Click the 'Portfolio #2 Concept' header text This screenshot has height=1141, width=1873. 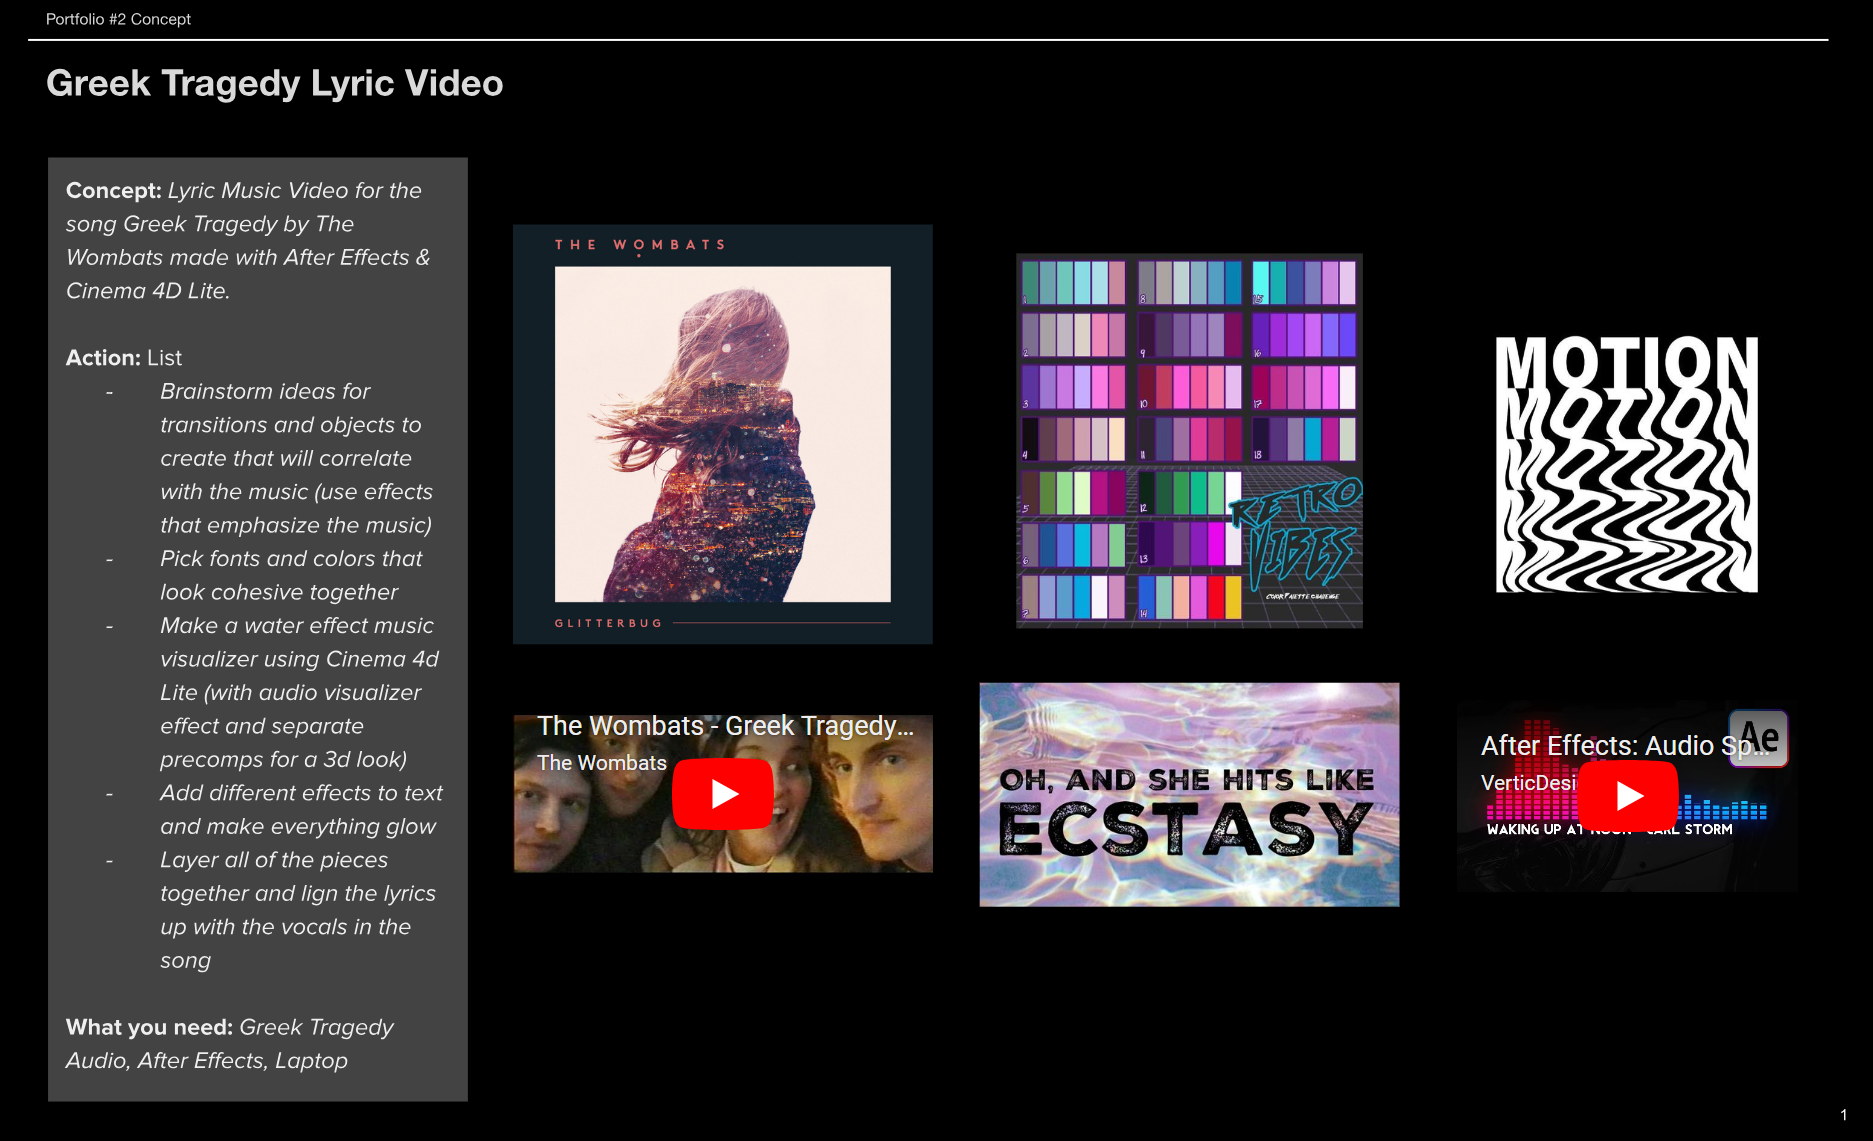(118, 19)
